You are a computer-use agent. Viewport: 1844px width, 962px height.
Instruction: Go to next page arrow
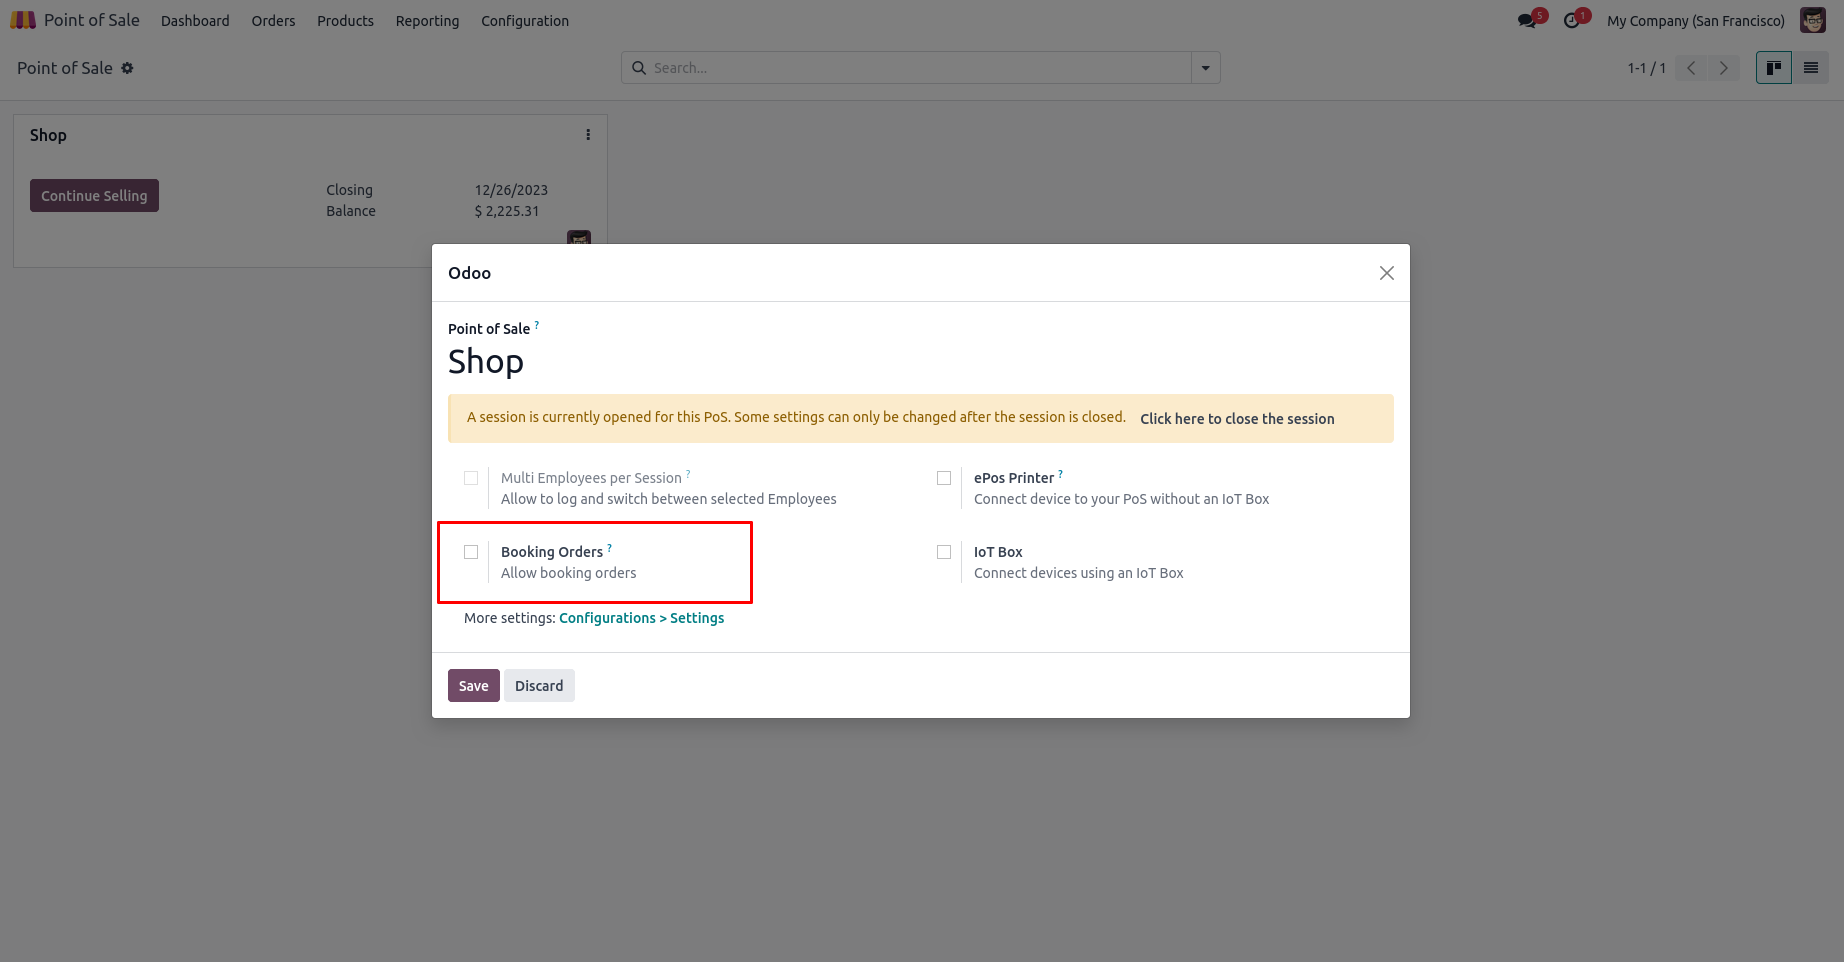(1723, 68)
